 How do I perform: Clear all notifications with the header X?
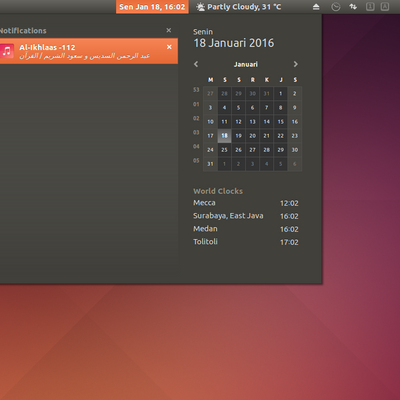point(169,30)
